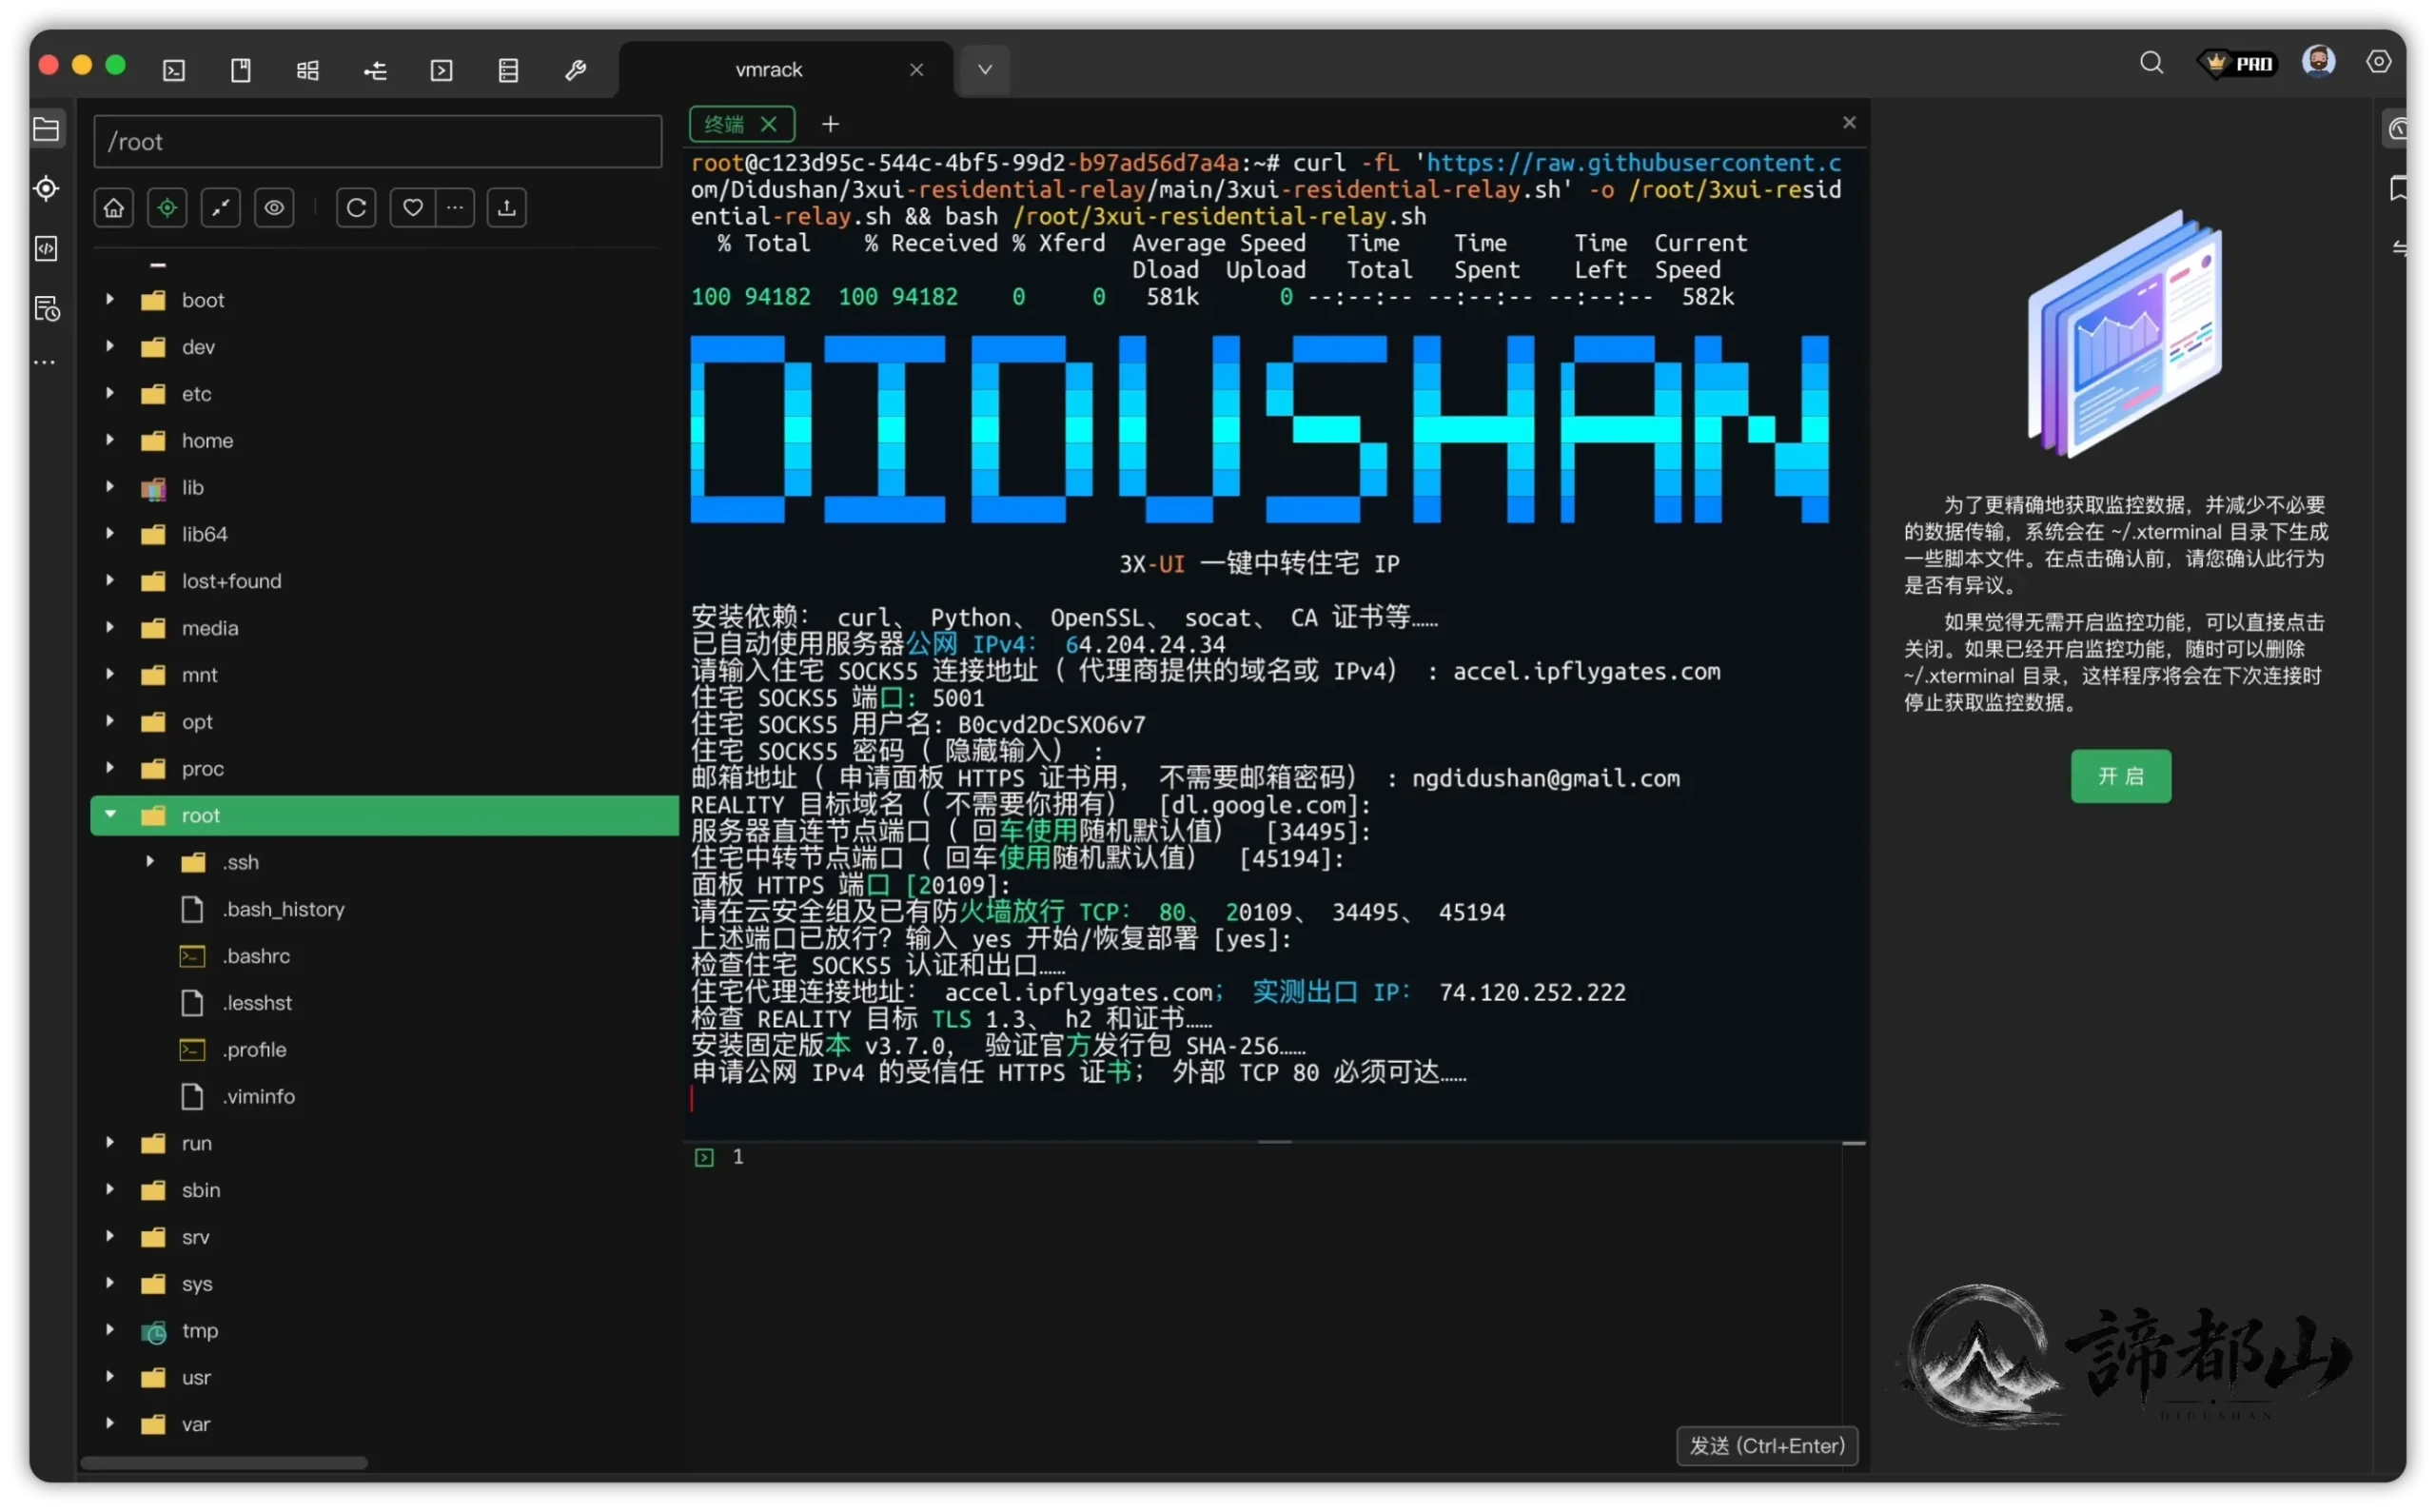Close the terminal panel with X
Image resolution: width=2436 pixels, height=1512 pixels.
(1850, 122)
